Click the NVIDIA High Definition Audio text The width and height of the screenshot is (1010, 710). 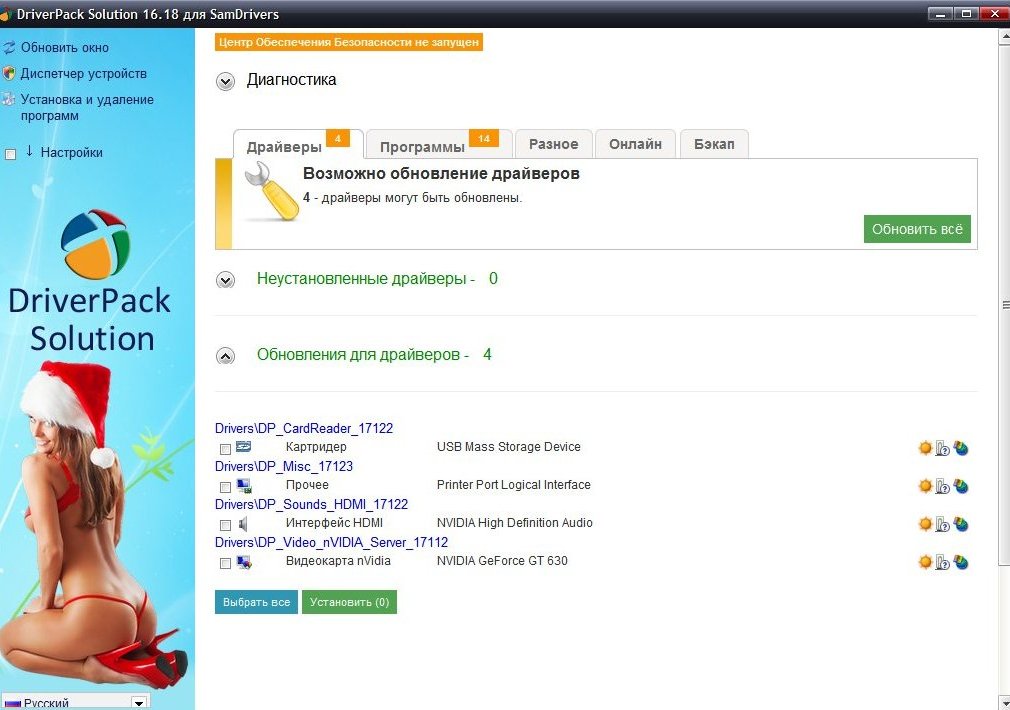point(515,523)
